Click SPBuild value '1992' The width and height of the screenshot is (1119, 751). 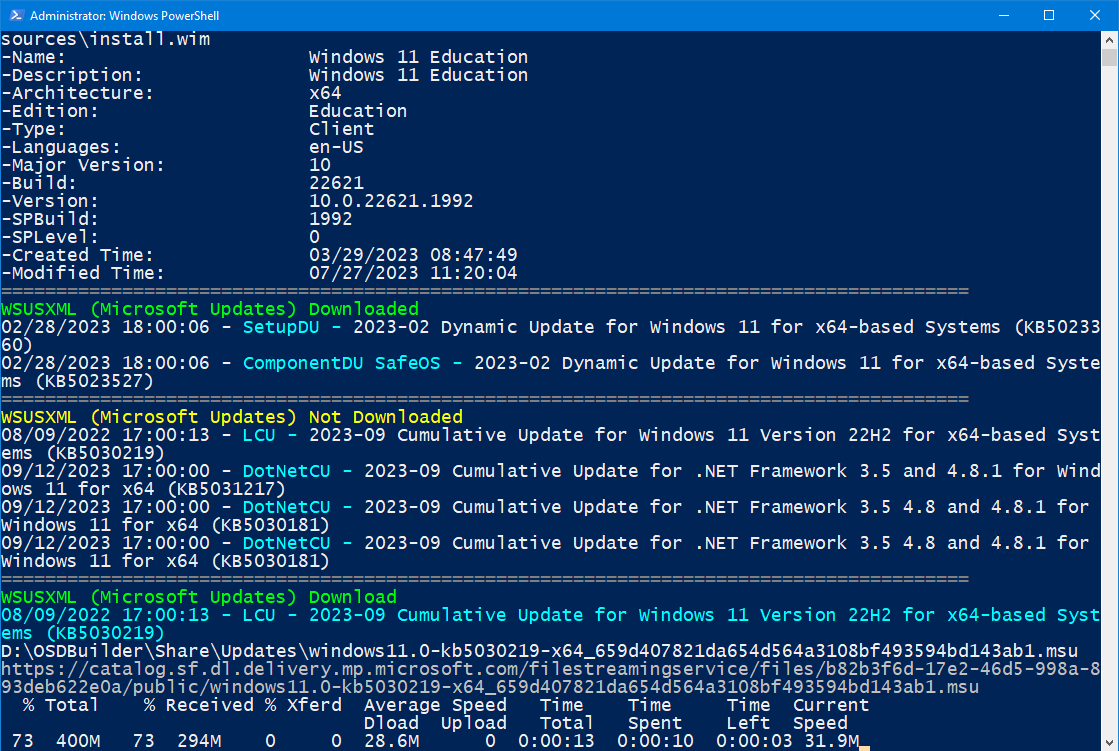coord(330,218)
